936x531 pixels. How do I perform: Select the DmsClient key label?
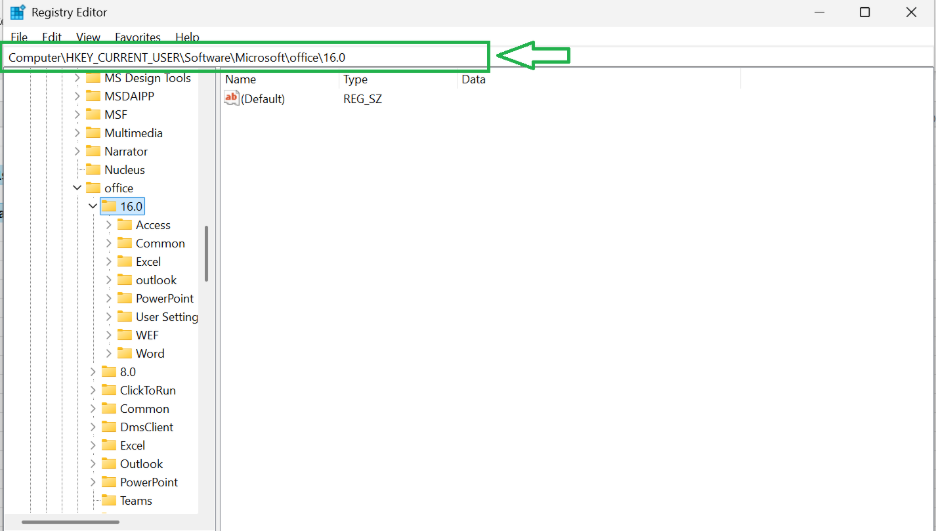(x=146, y=427)
